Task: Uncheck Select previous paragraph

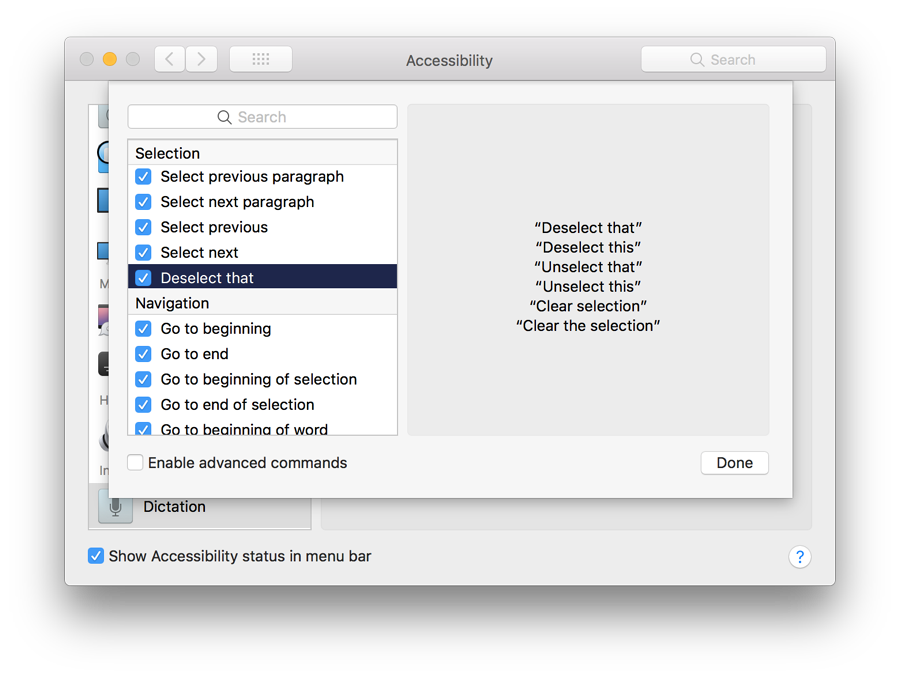Action: pos(143,177)
